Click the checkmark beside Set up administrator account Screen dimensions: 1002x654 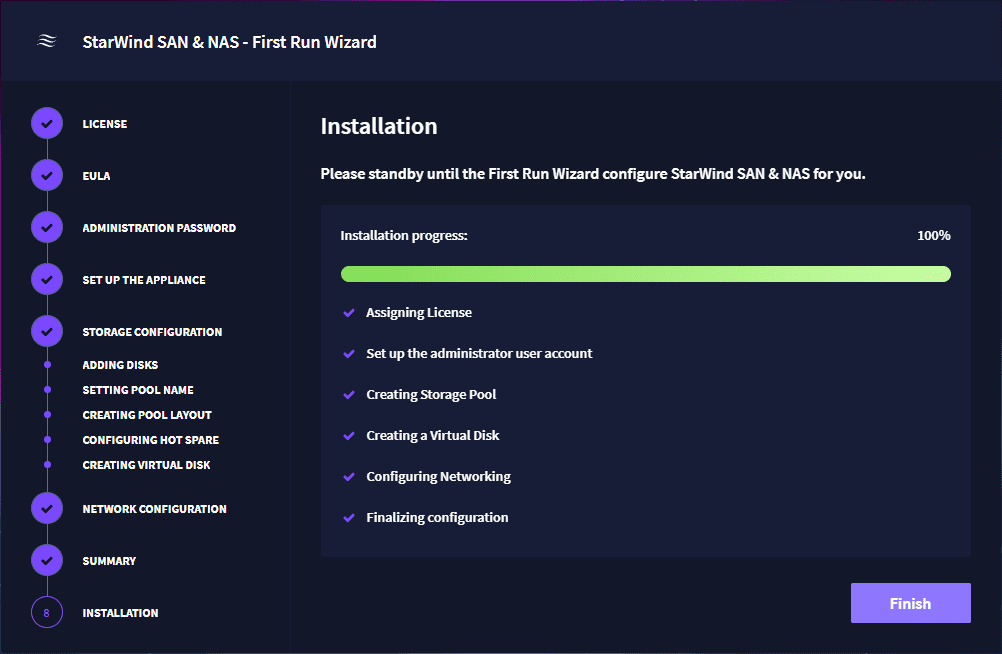pyautogui.click(x=349, y=354)
